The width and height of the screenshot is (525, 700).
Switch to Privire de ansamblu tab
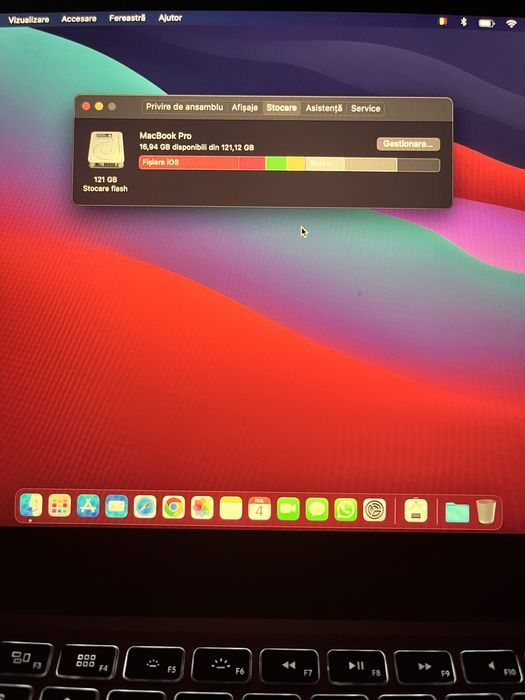click(x=184, y=107)
